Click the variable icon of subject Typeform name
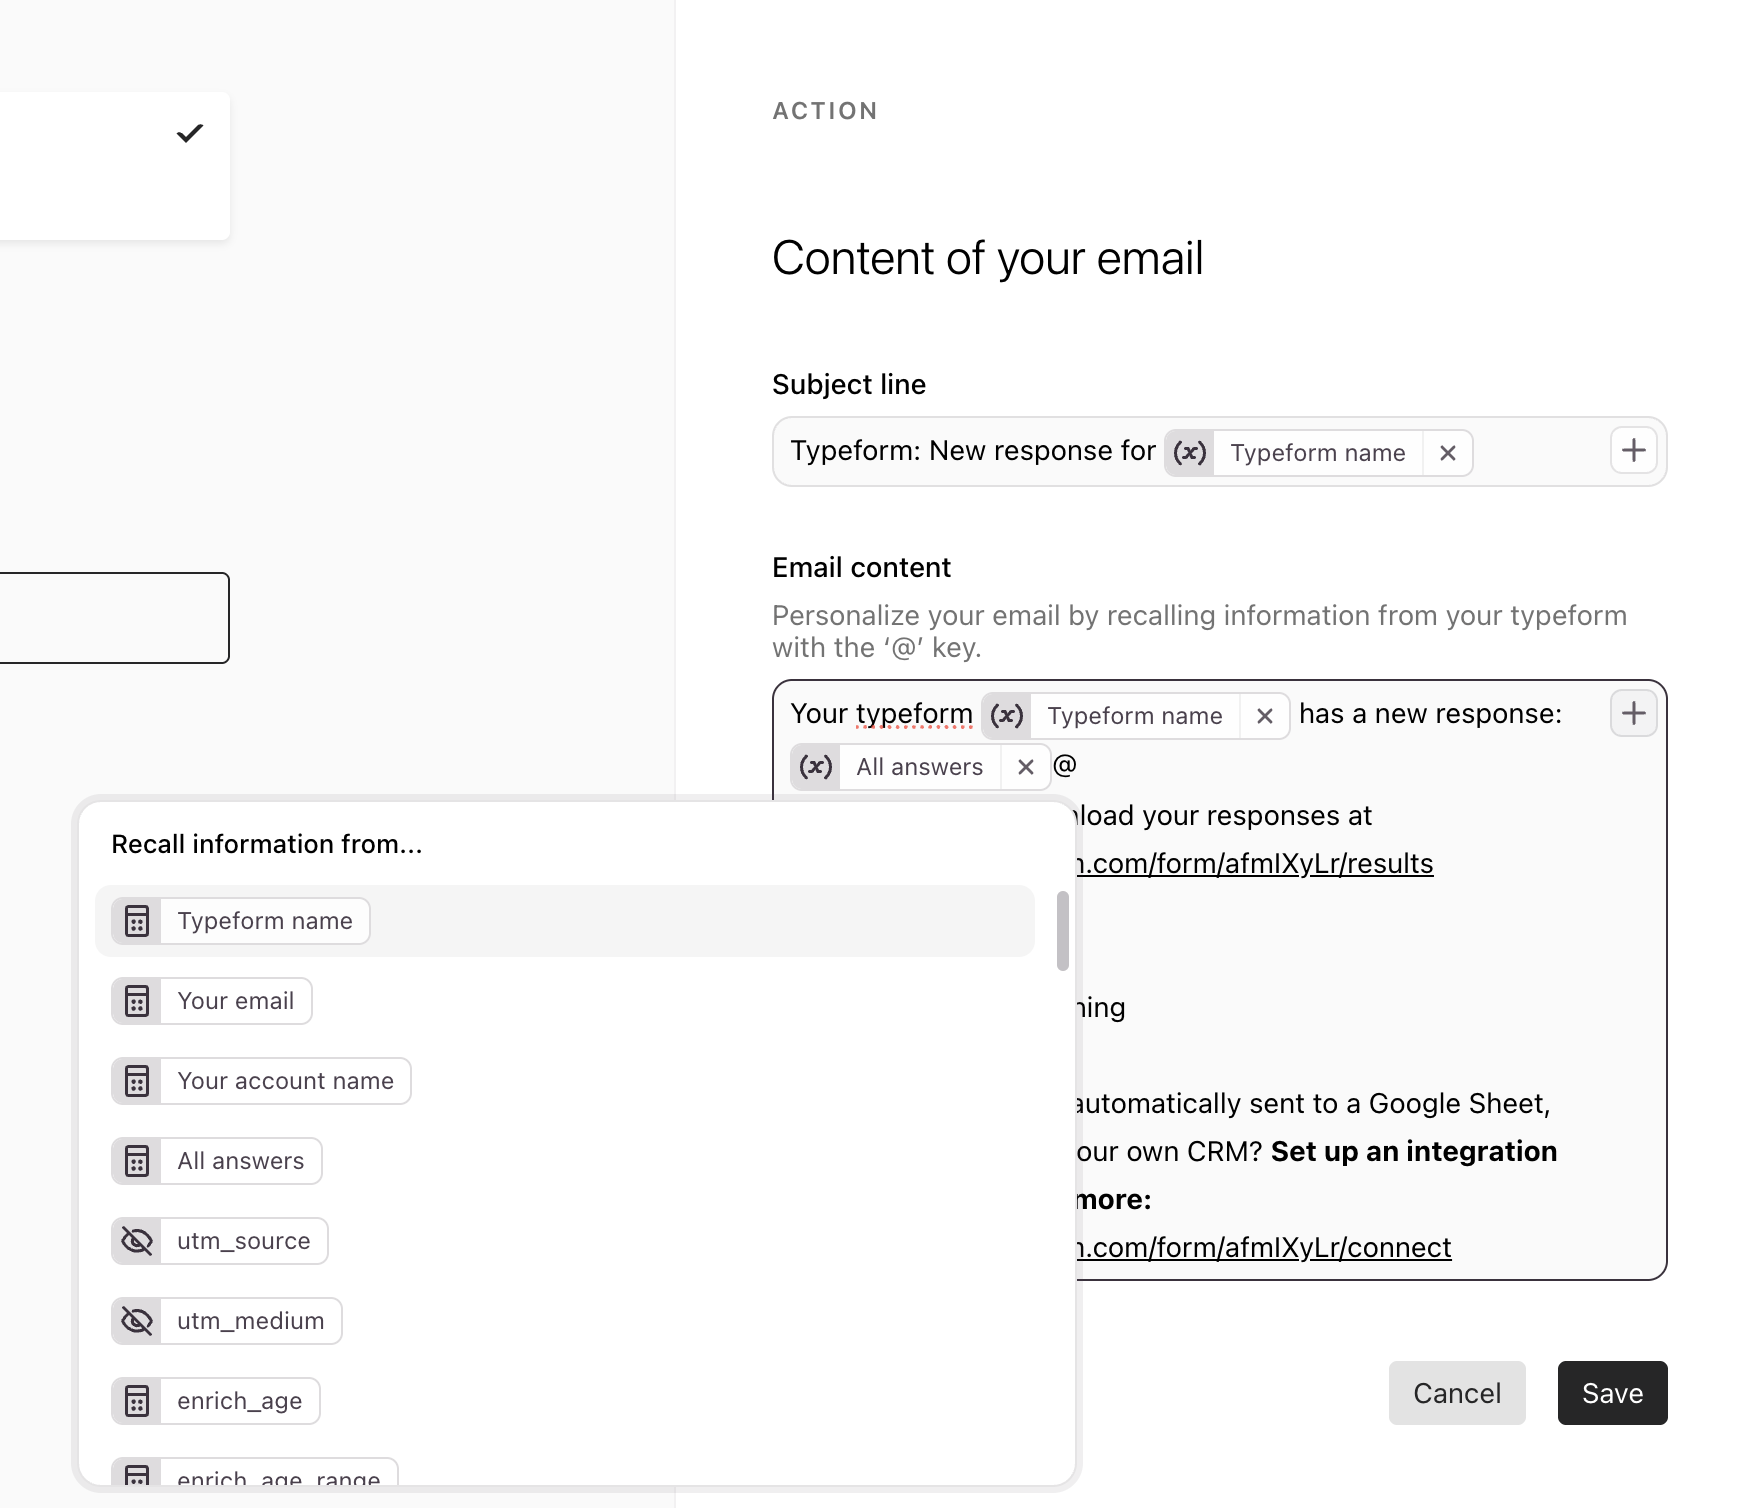 click(1189, 453)
